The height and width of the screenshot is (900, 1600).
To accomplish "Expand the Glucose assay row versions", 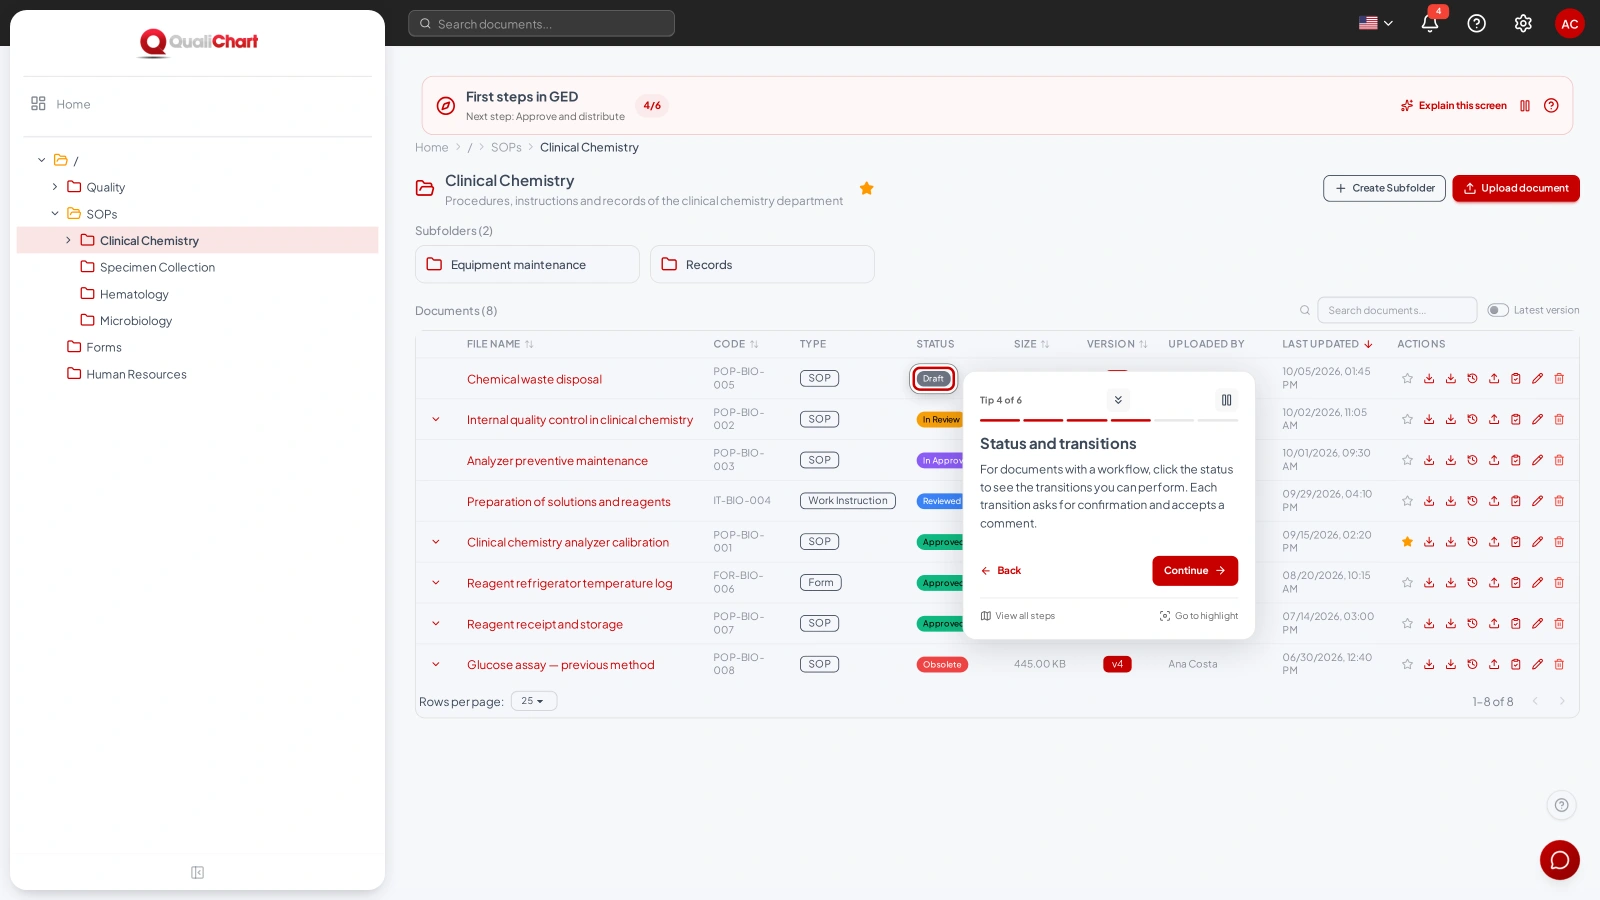I will 436,665.
